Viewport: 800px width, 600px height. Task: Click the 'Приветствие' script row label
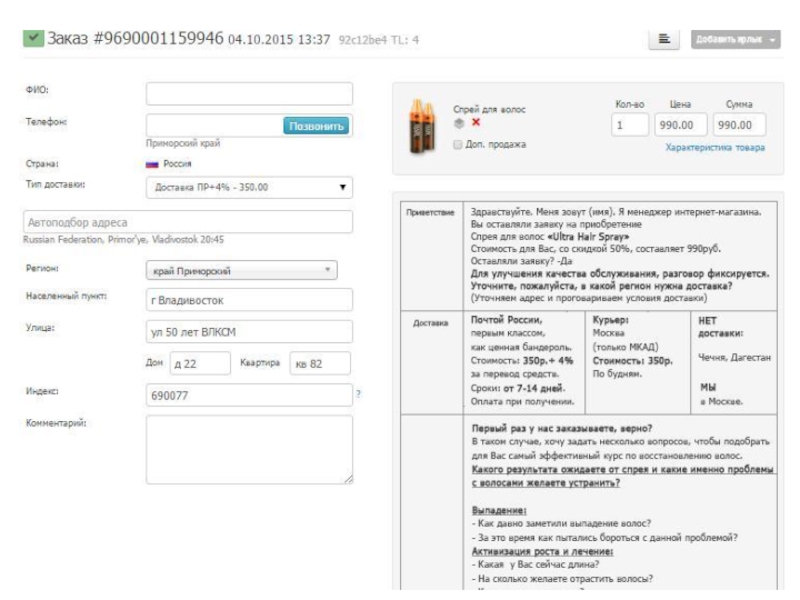[430, 212]
